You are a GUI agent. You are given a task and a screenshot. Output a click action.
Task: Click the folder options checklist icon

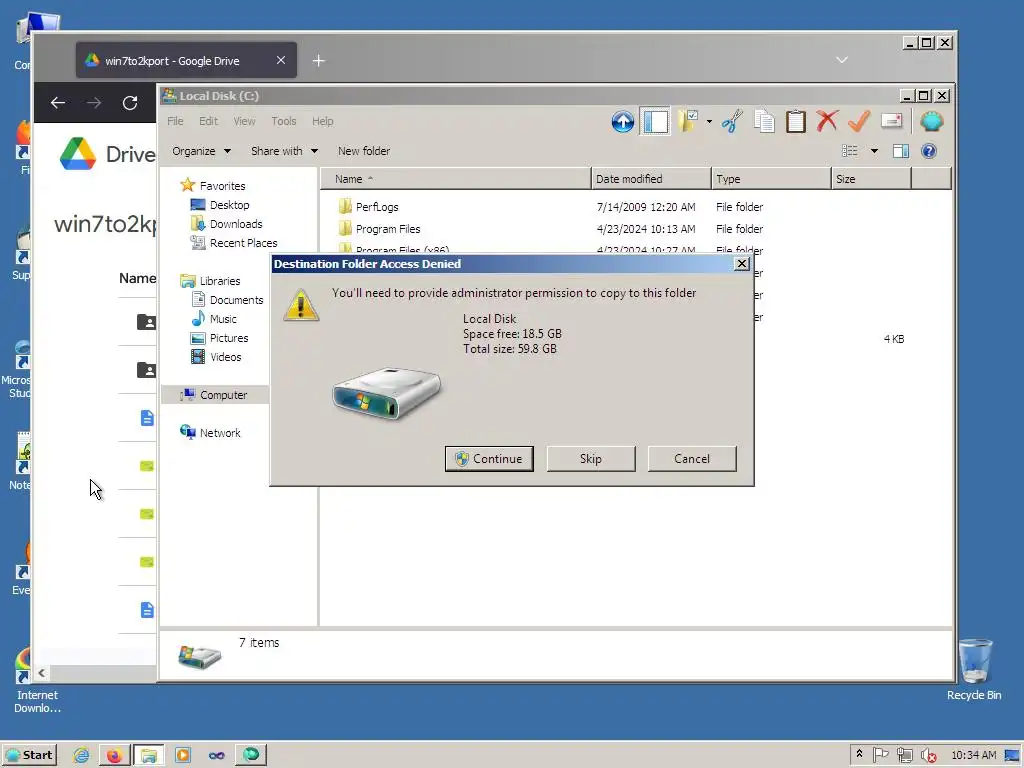coord(688,121)
